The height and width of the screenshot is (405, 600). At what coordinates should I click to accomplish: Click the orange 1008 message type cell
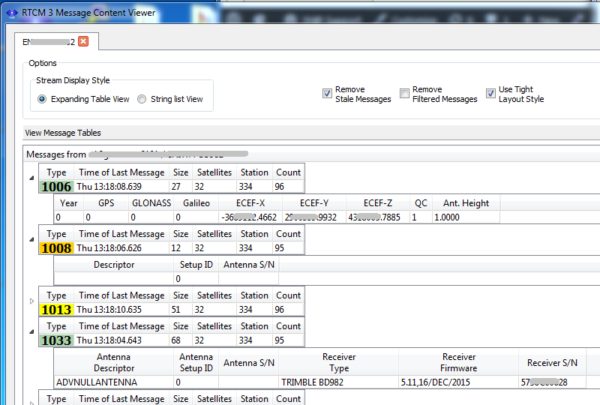(x=57, y=248)
